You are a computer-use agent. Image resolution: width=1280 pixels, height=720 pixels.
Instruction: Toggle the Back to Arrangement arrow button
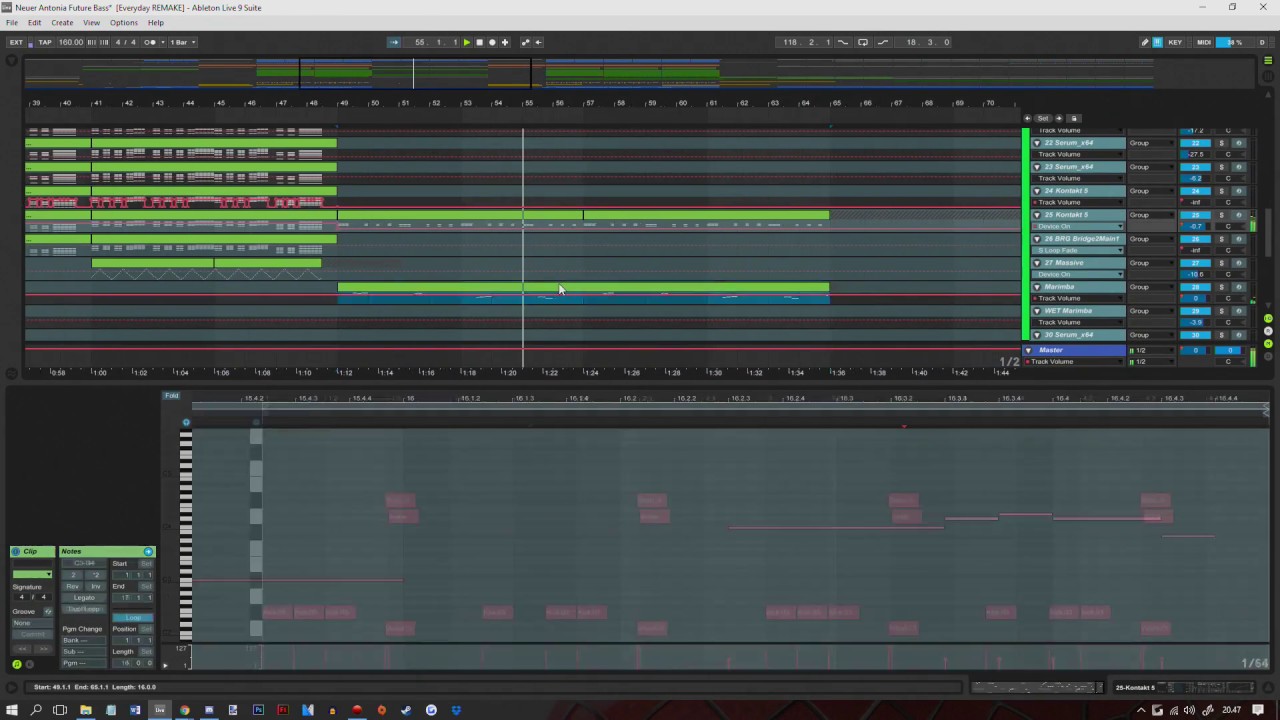tap(538, 42)
